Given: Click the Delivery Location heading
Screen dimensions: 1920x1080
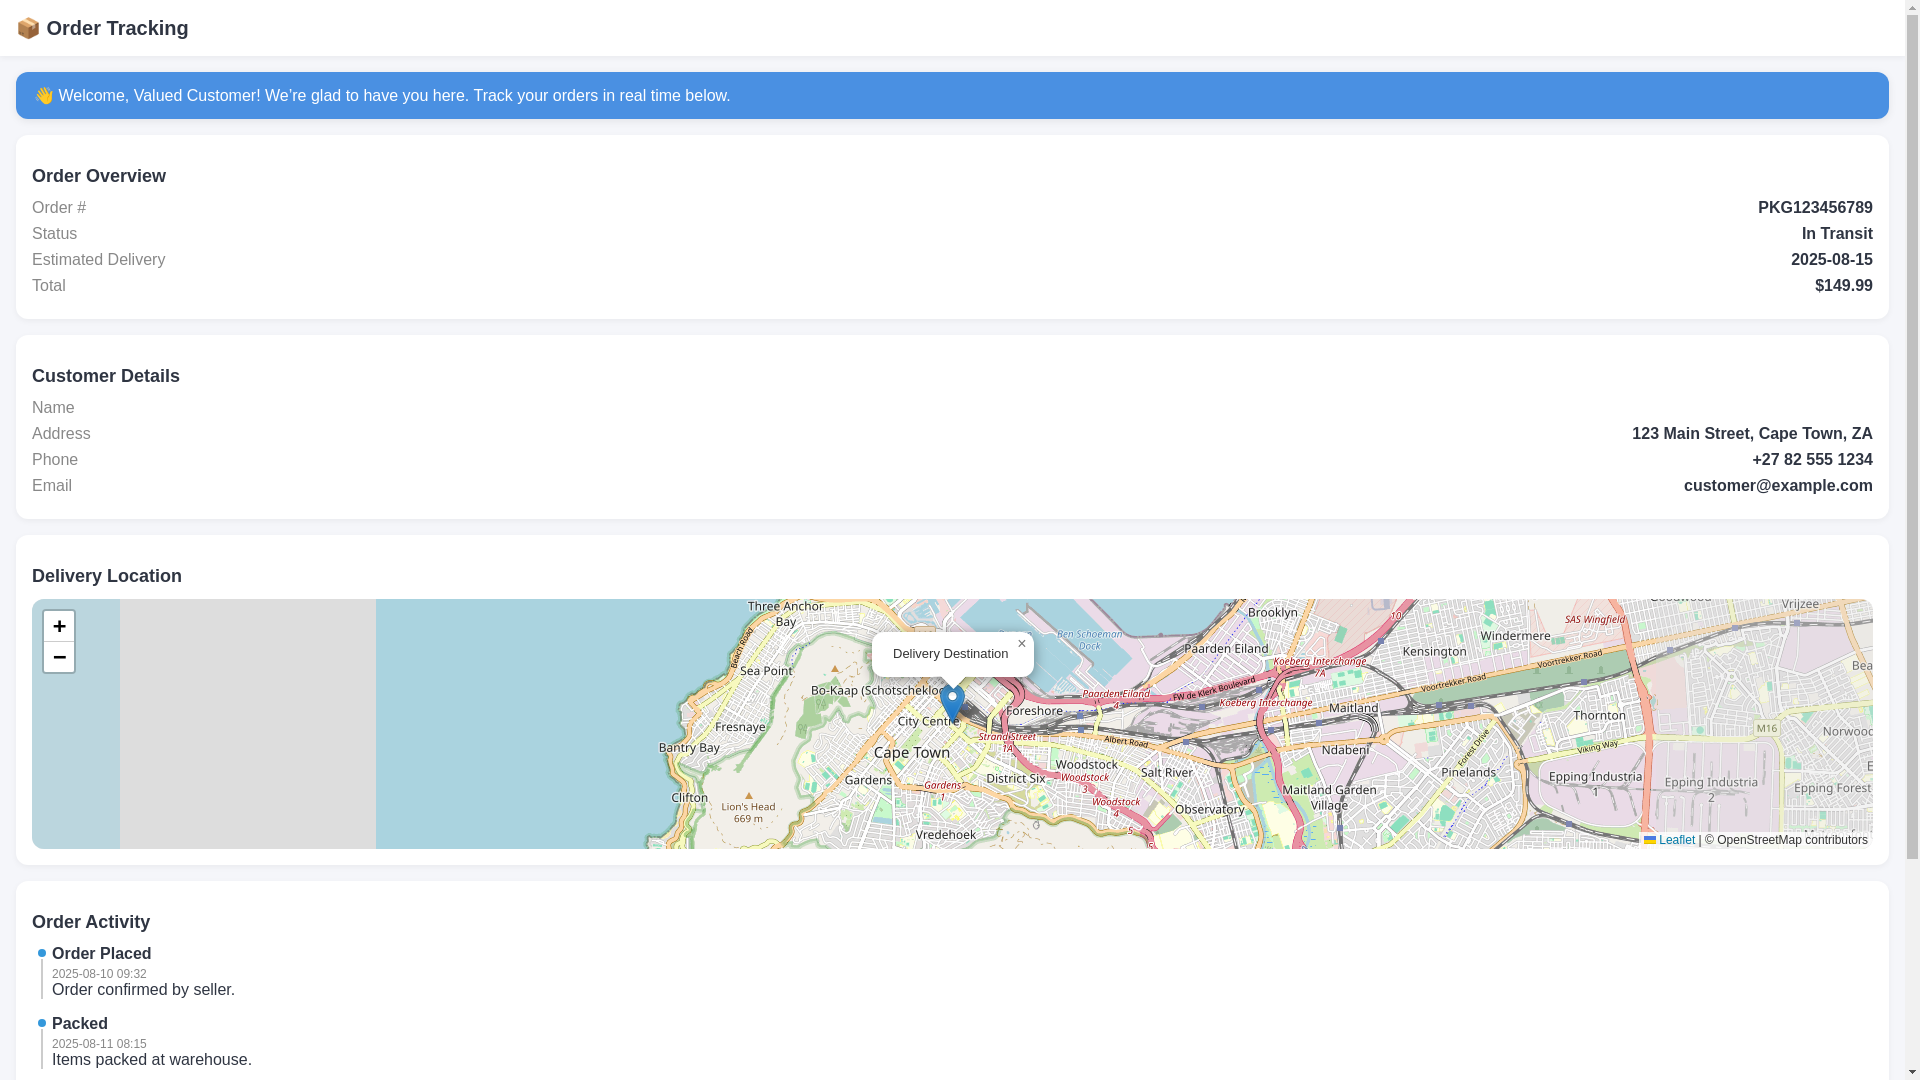Looking at the screenshot, I should coord(107,576).
